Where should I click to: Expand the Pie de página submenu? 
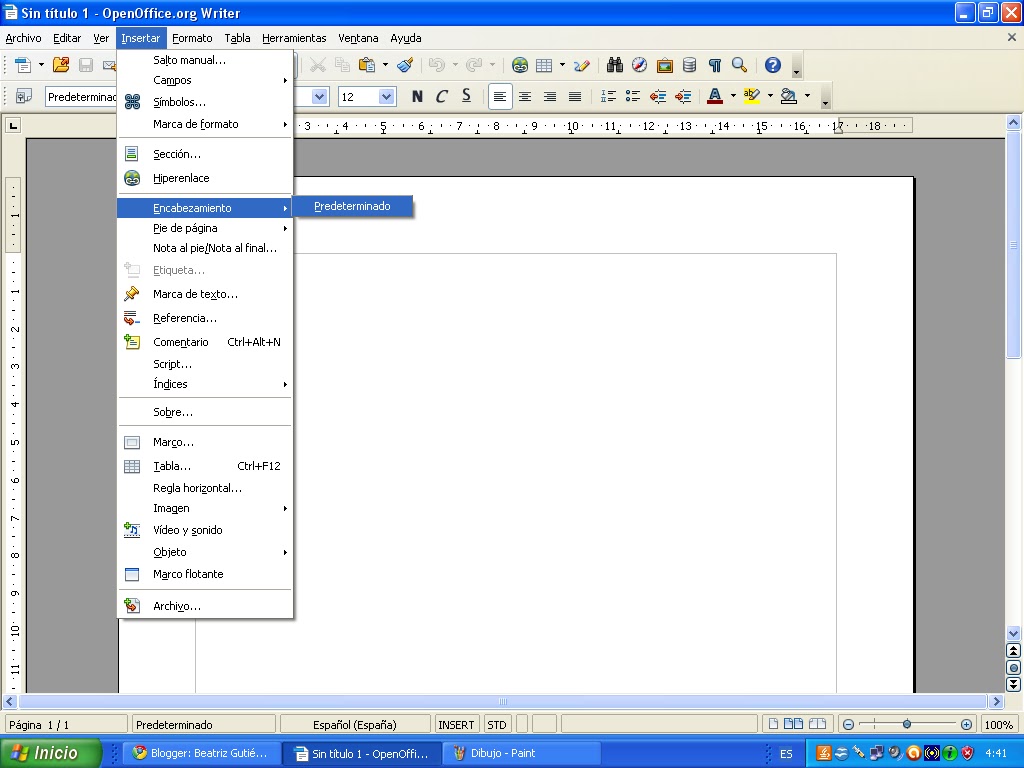[204, 228]
